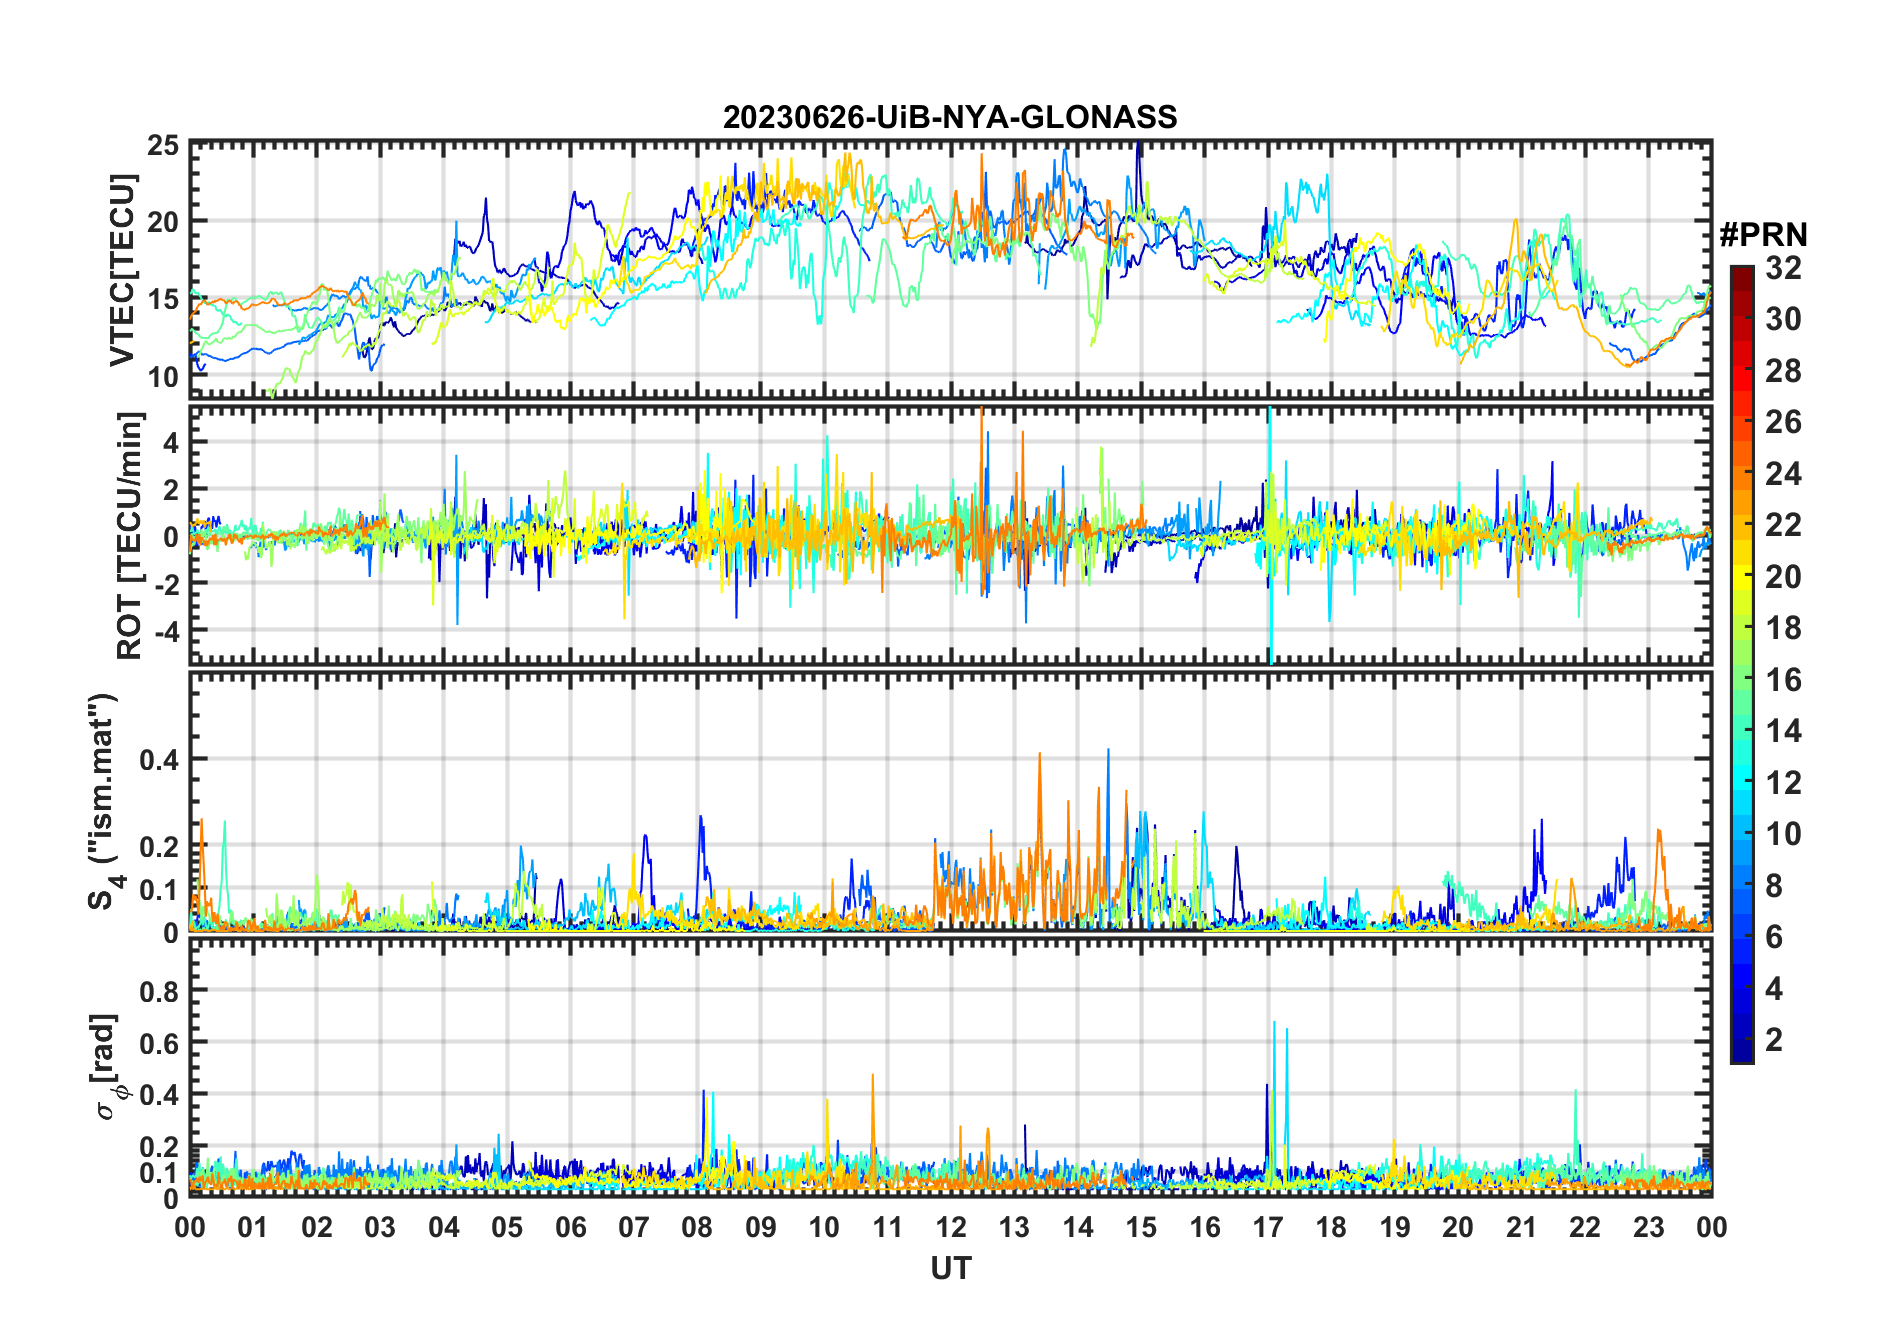Click colorbar tick label 8
The image size is (1902, 1330).
click(1774, 886)
